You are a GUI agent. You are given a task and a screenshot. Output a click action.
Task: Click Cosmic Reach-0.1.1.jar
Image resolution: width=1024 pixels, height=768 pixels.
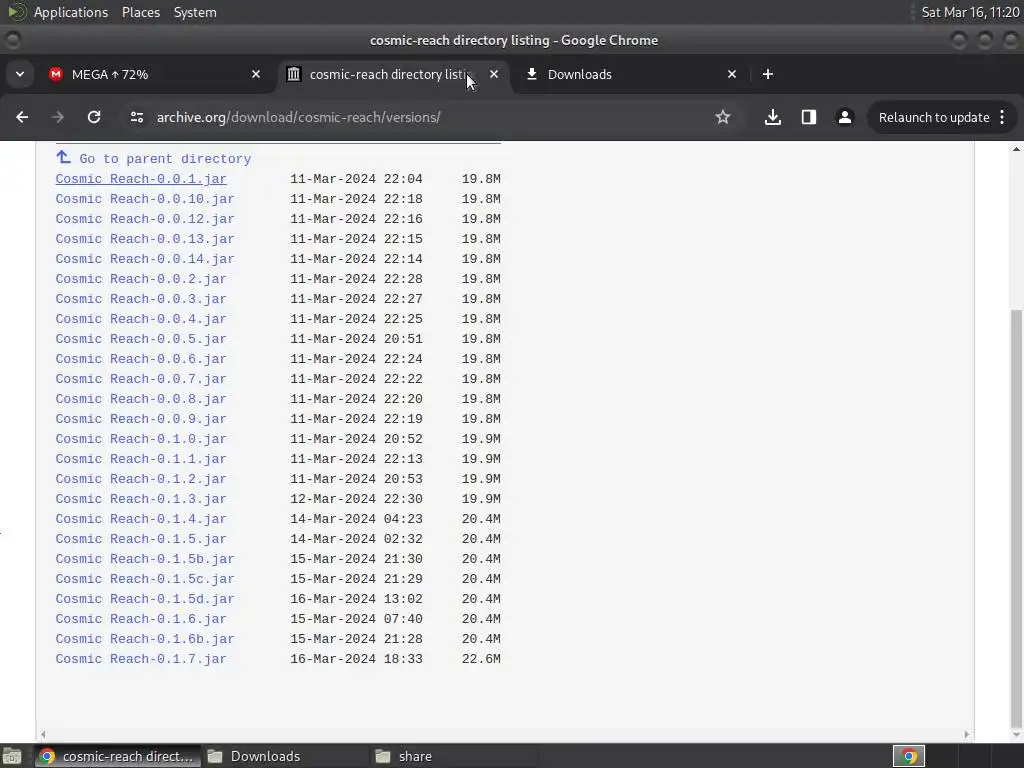pyautogui.click(x=141, y=459)
